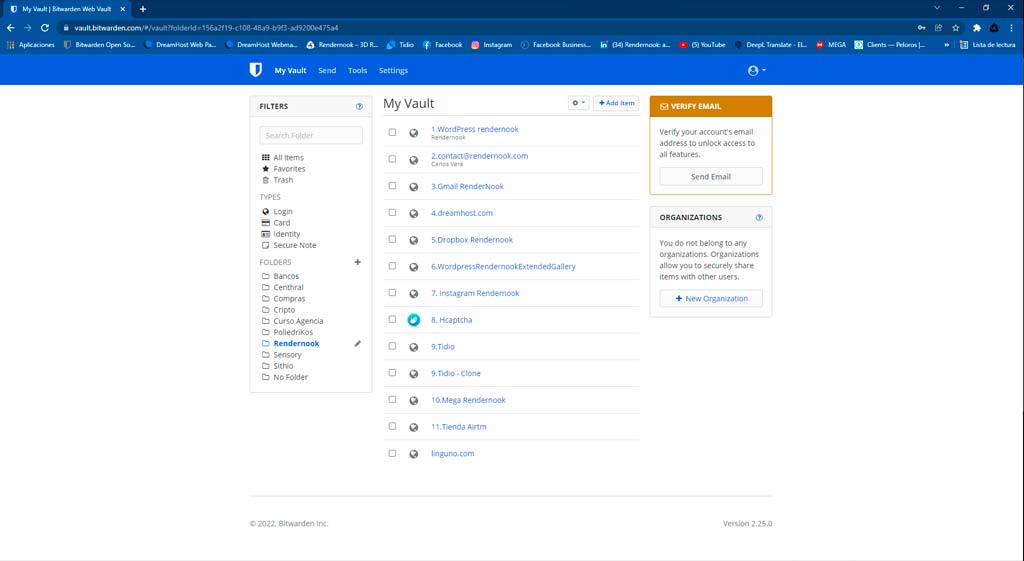Open the Lista de lectura panel

[987, 45]
